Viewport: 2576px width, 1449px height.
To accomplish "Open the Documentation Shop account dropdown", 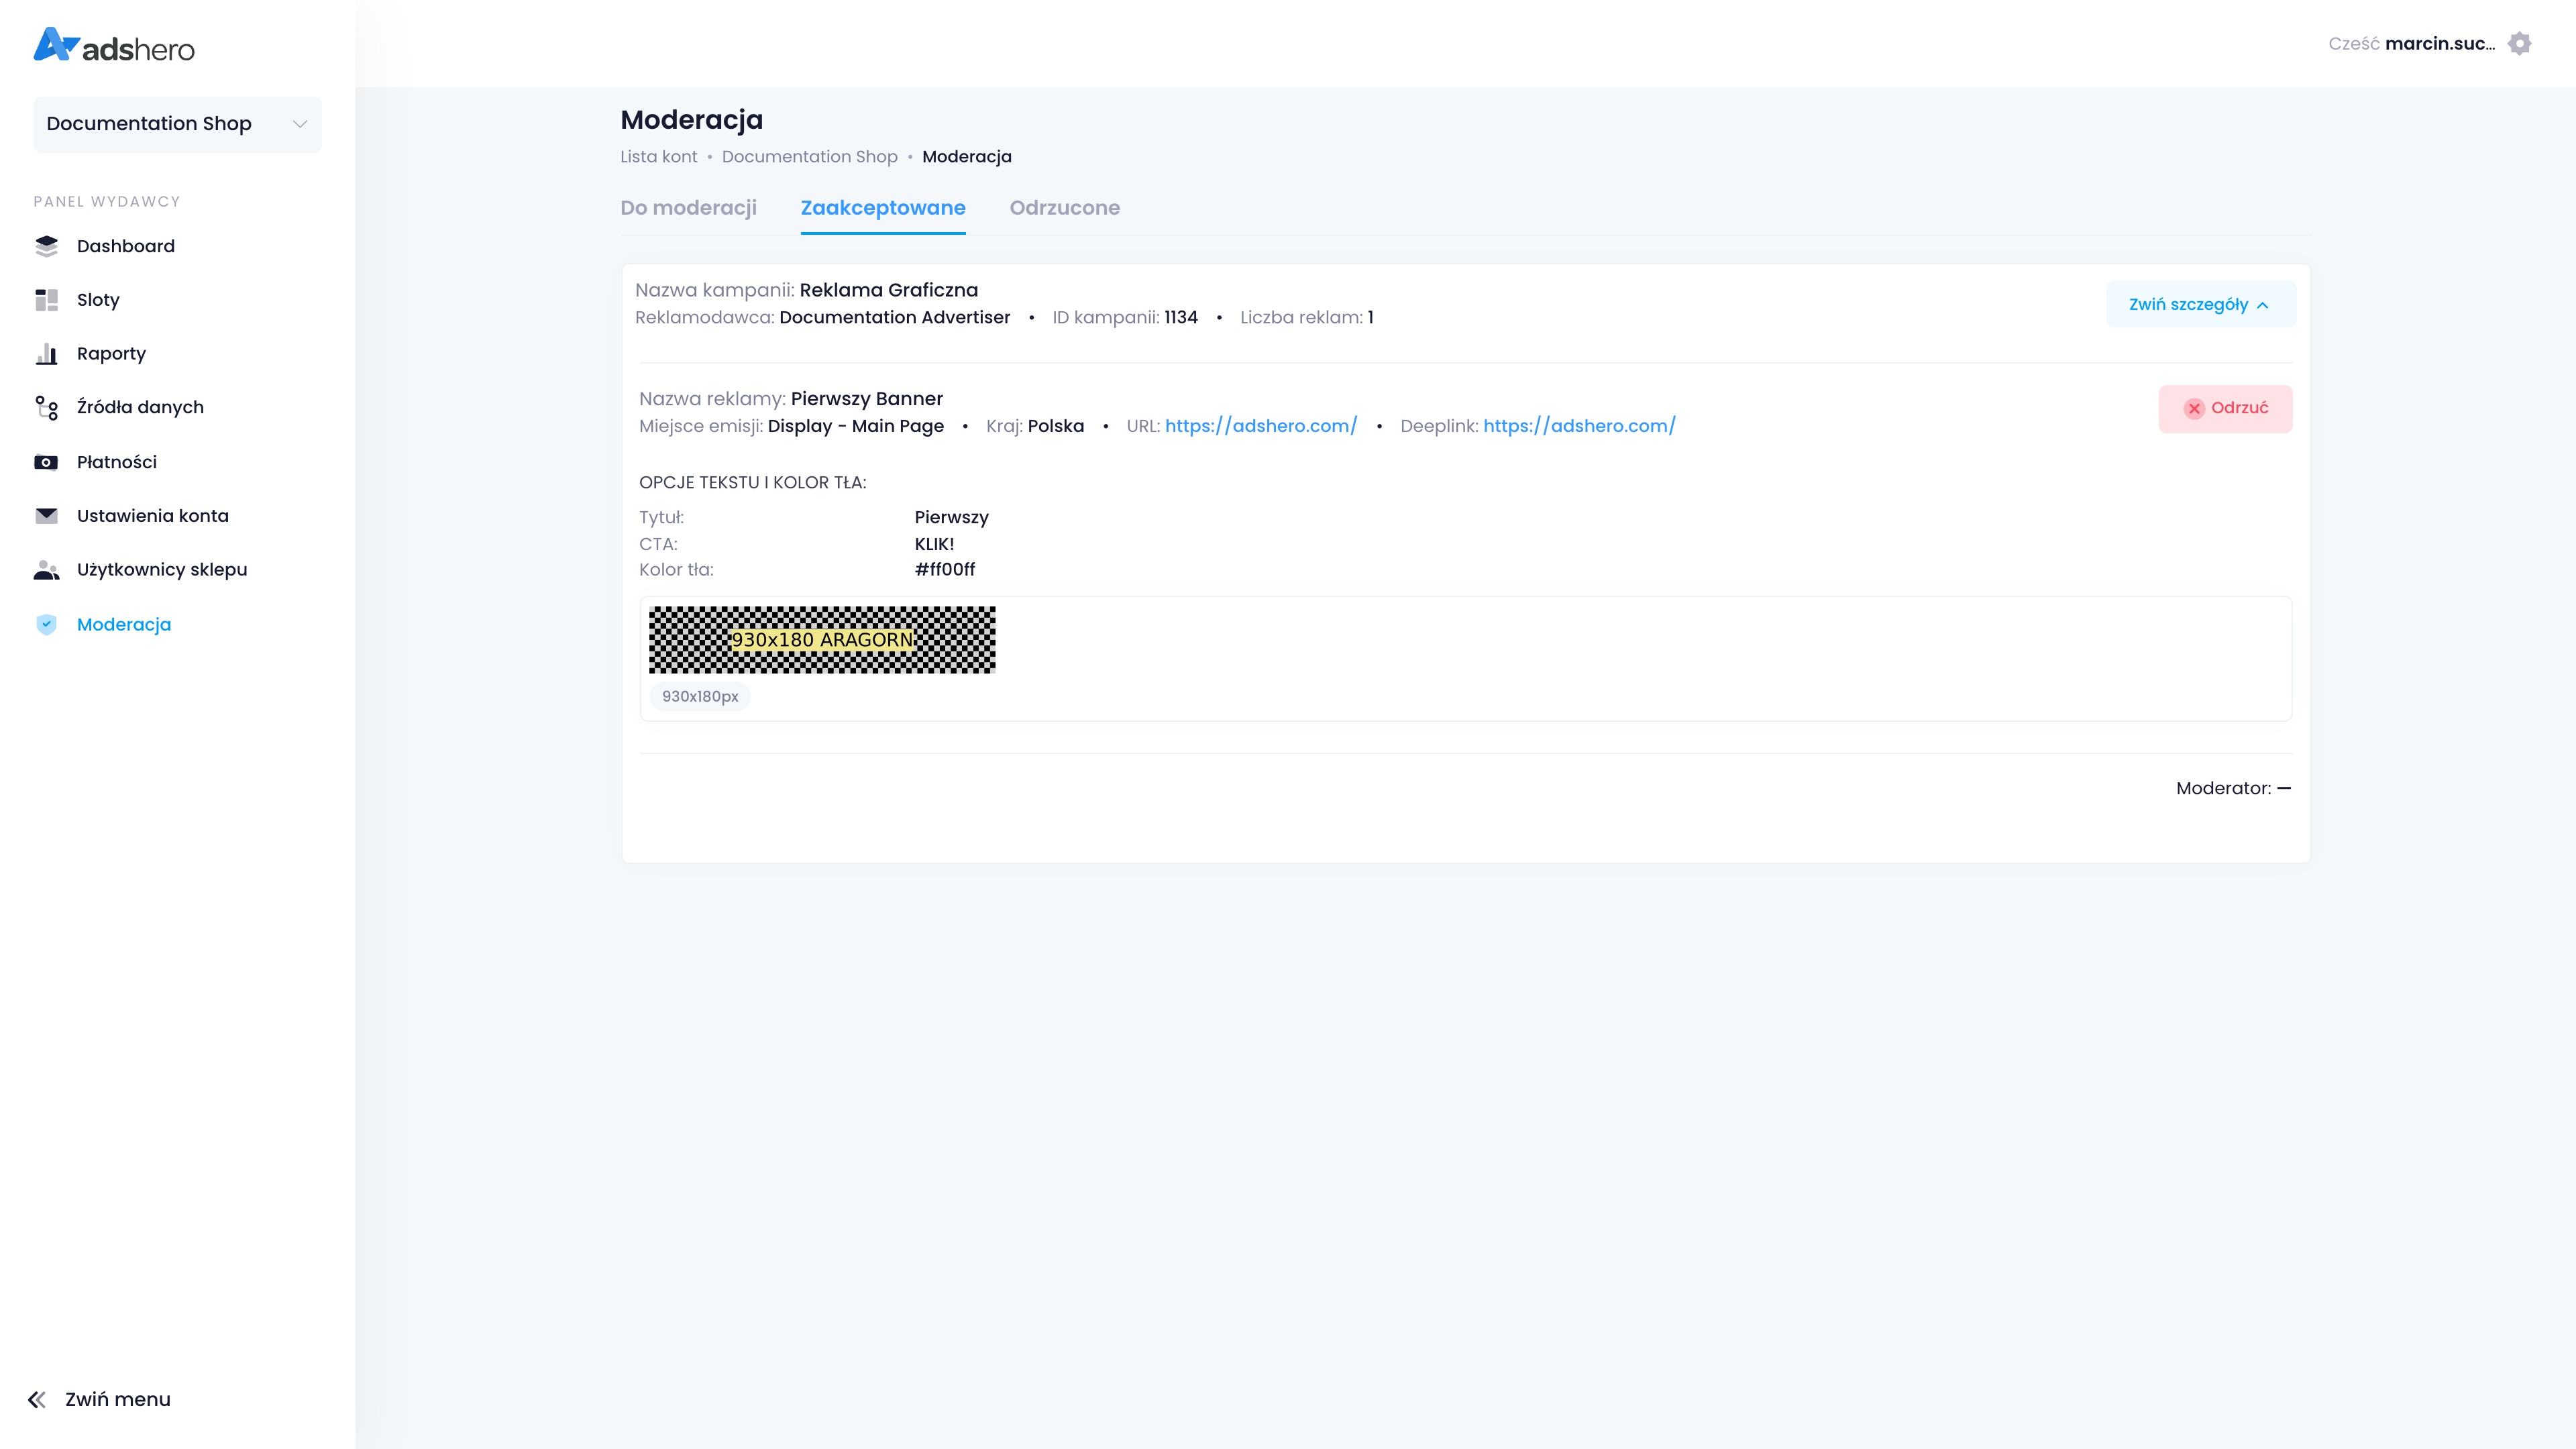I will (x=177, y=124).
